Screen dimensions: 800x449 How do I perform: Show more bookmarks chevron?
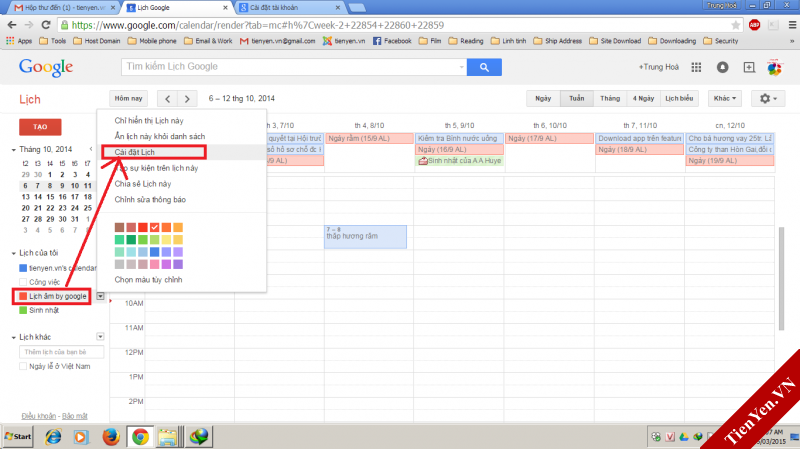point(792,41)
